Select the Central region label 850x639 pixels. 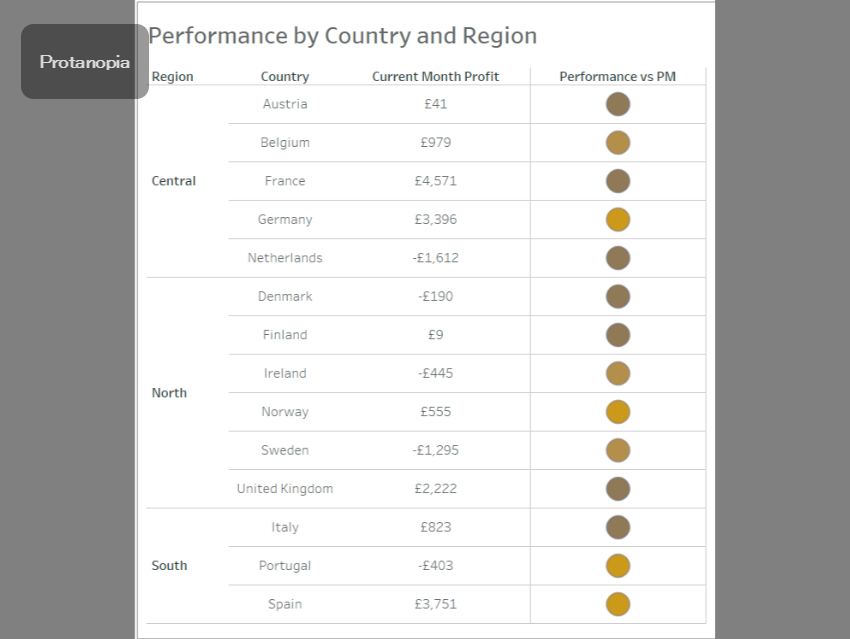point(174,181)
